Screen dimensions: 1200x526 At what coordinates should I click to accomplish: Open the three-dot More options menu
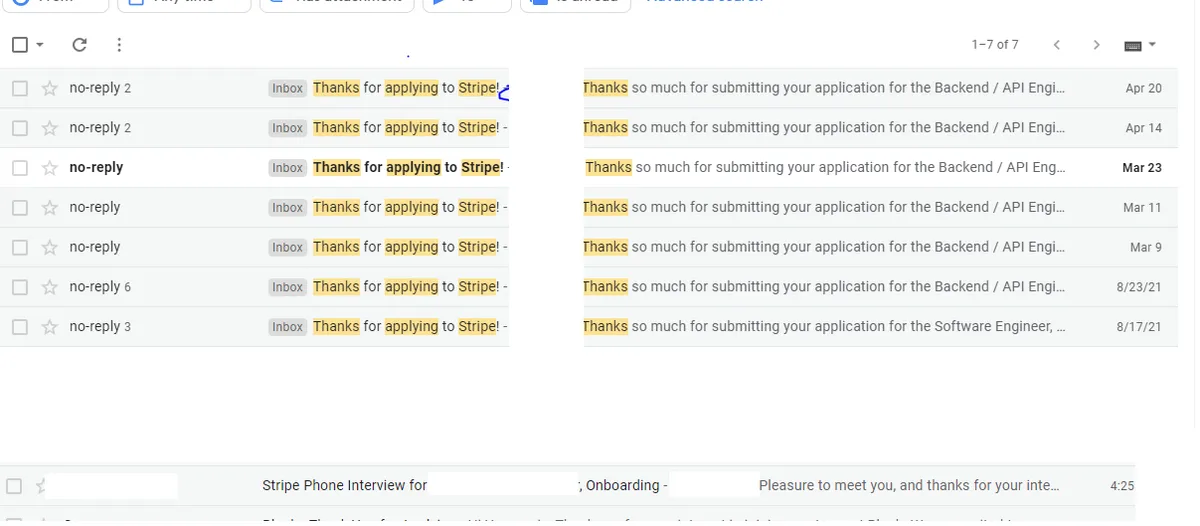click(x=119, y=45)
